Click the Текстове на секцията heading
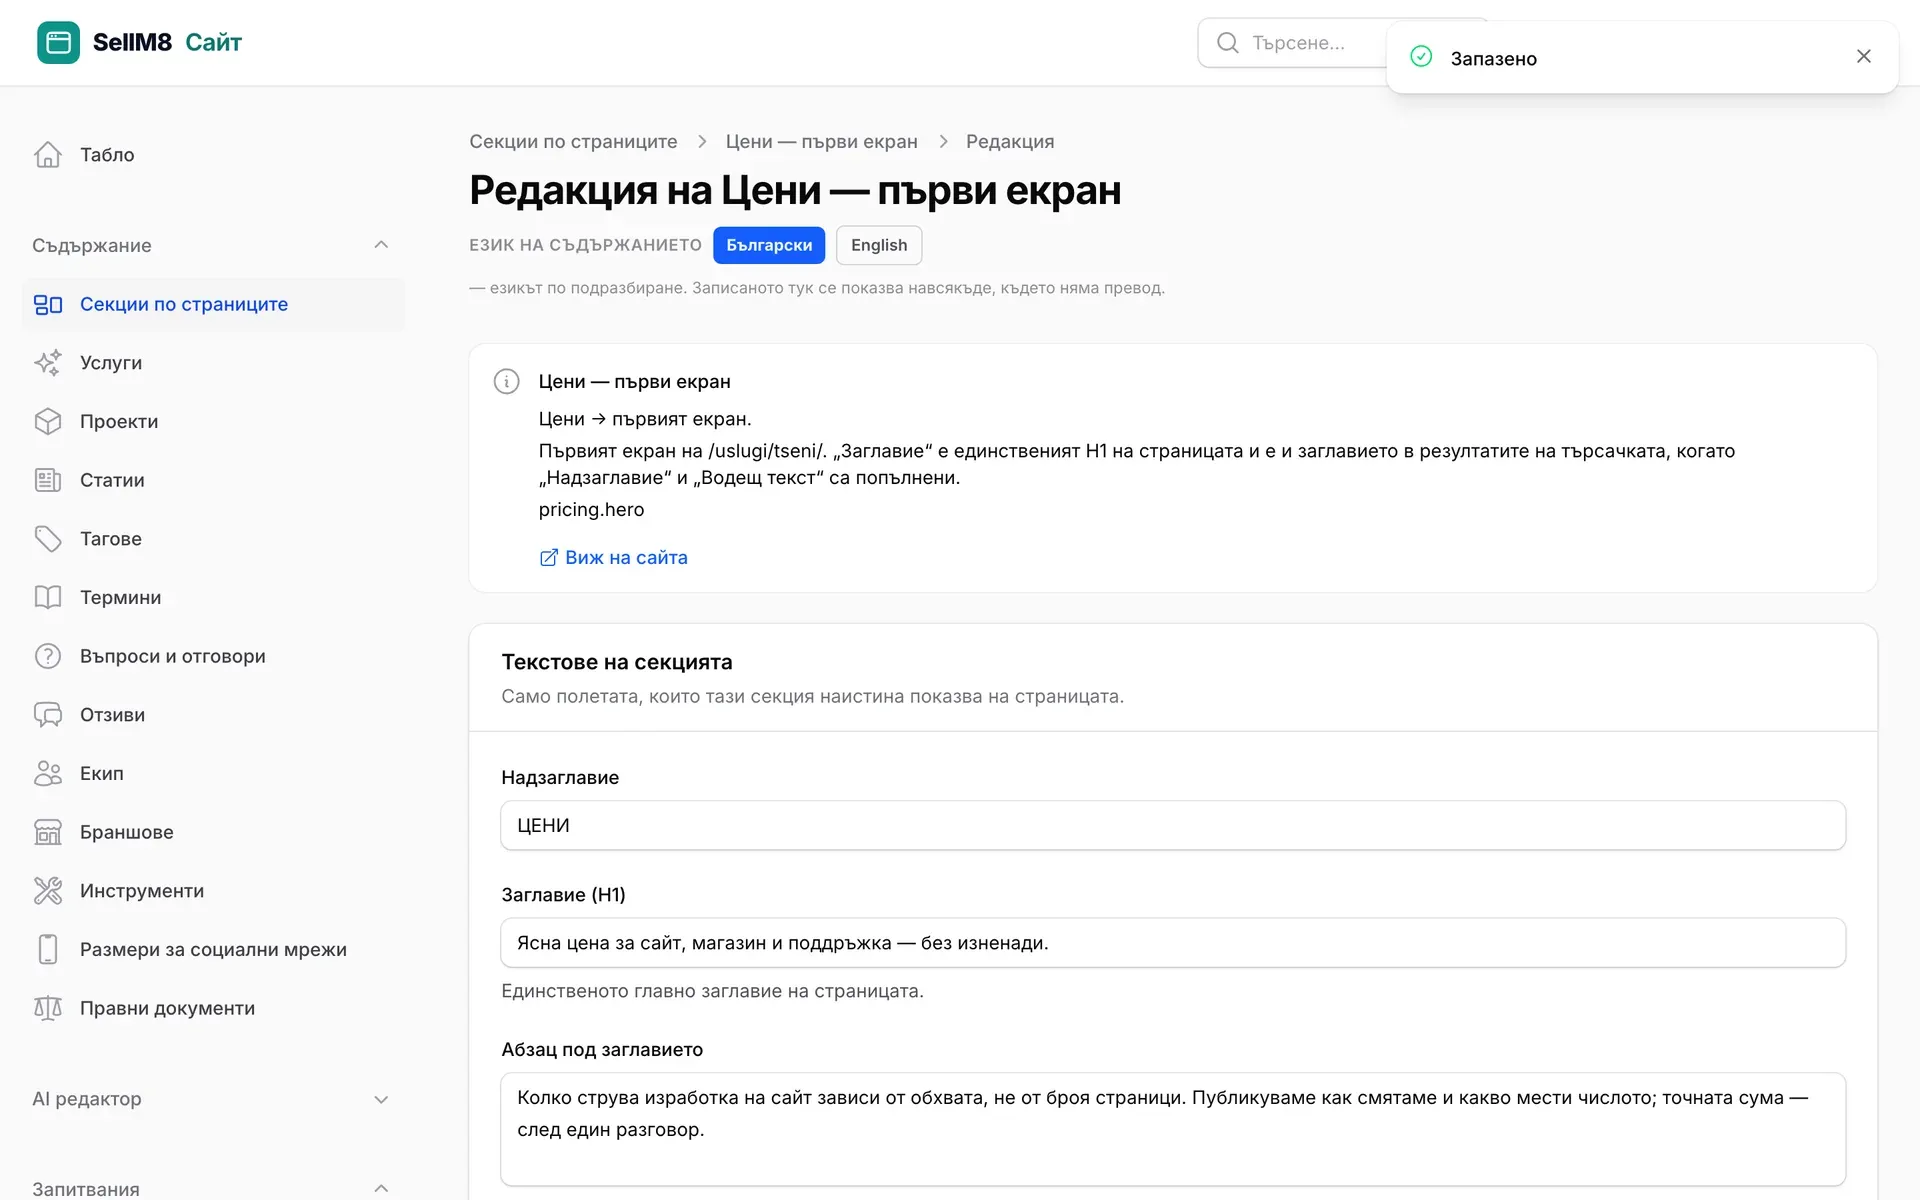 617,662
